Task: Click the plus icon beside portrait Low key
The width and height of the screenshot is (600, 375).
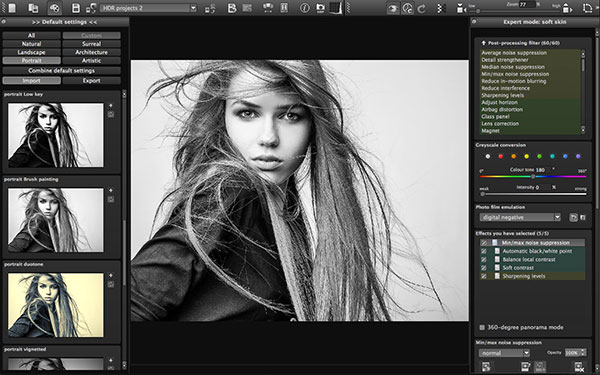Action: point(111,106)
